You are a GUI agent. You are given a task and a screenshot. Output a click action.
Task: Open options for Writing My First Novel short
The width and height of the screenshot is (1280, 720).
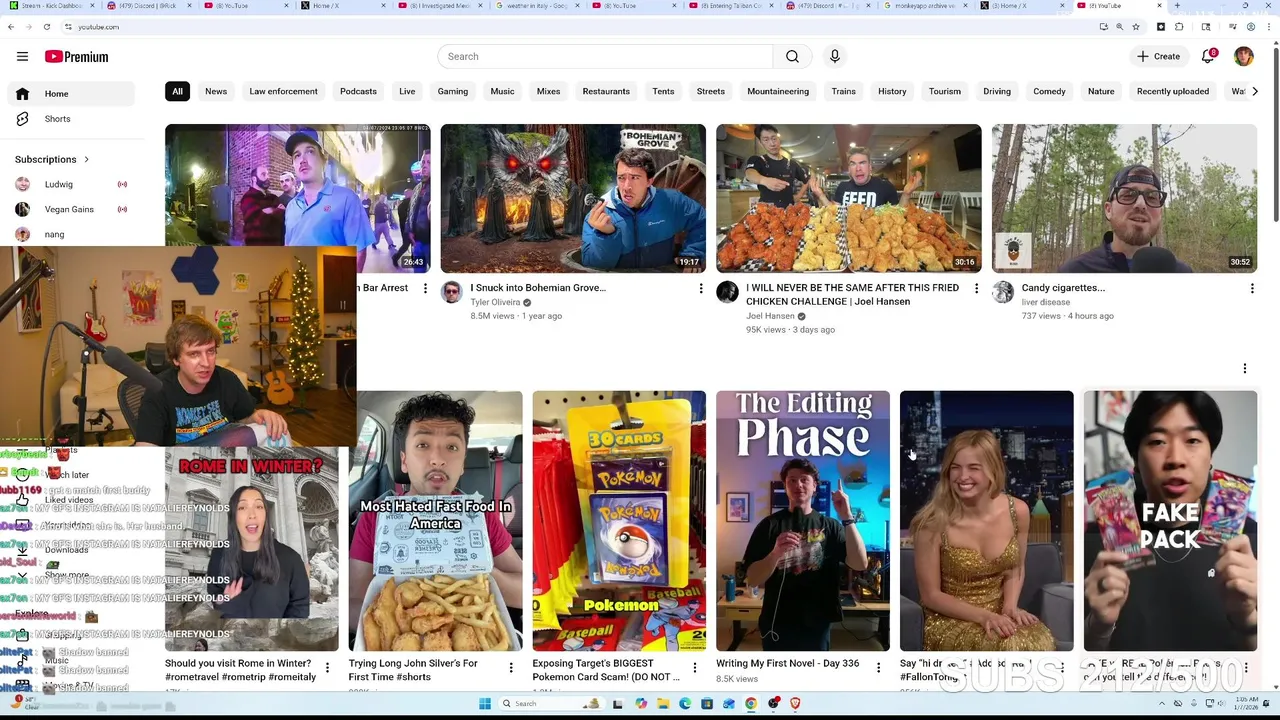[878, 668]
